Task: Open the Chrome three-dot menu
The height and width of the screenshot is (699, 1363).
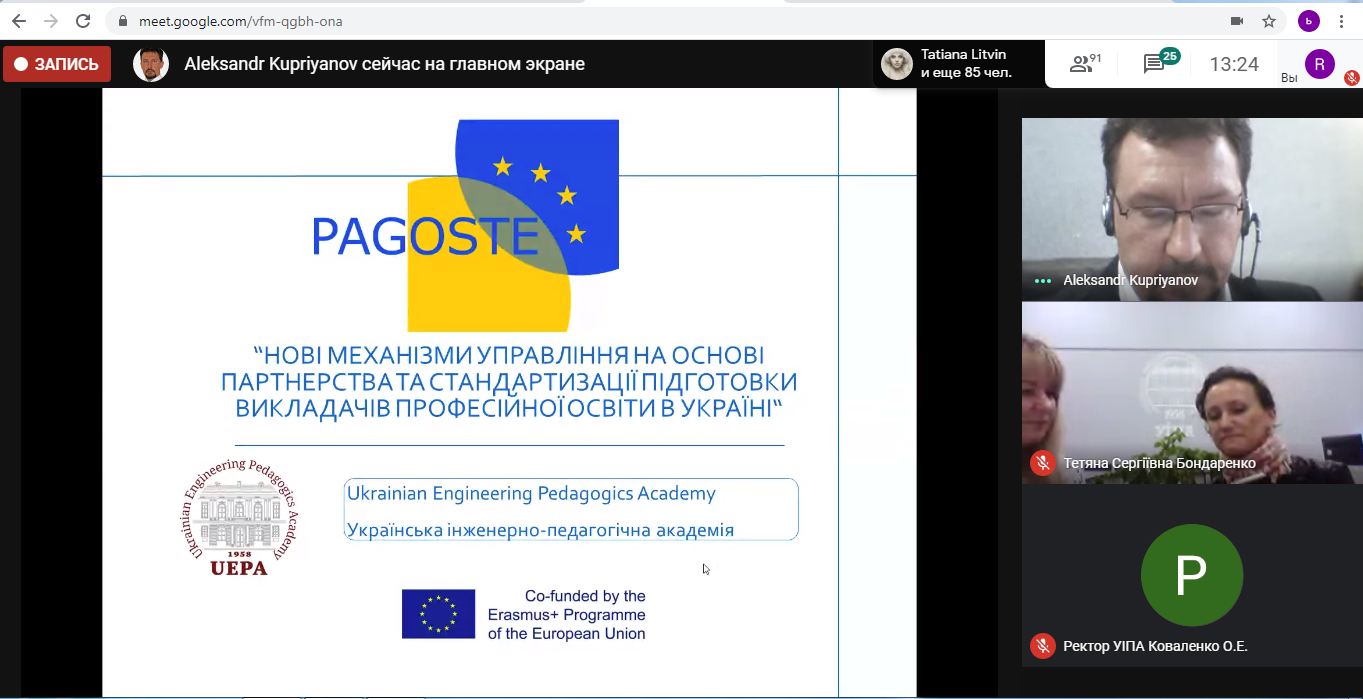Action: 1341,21
